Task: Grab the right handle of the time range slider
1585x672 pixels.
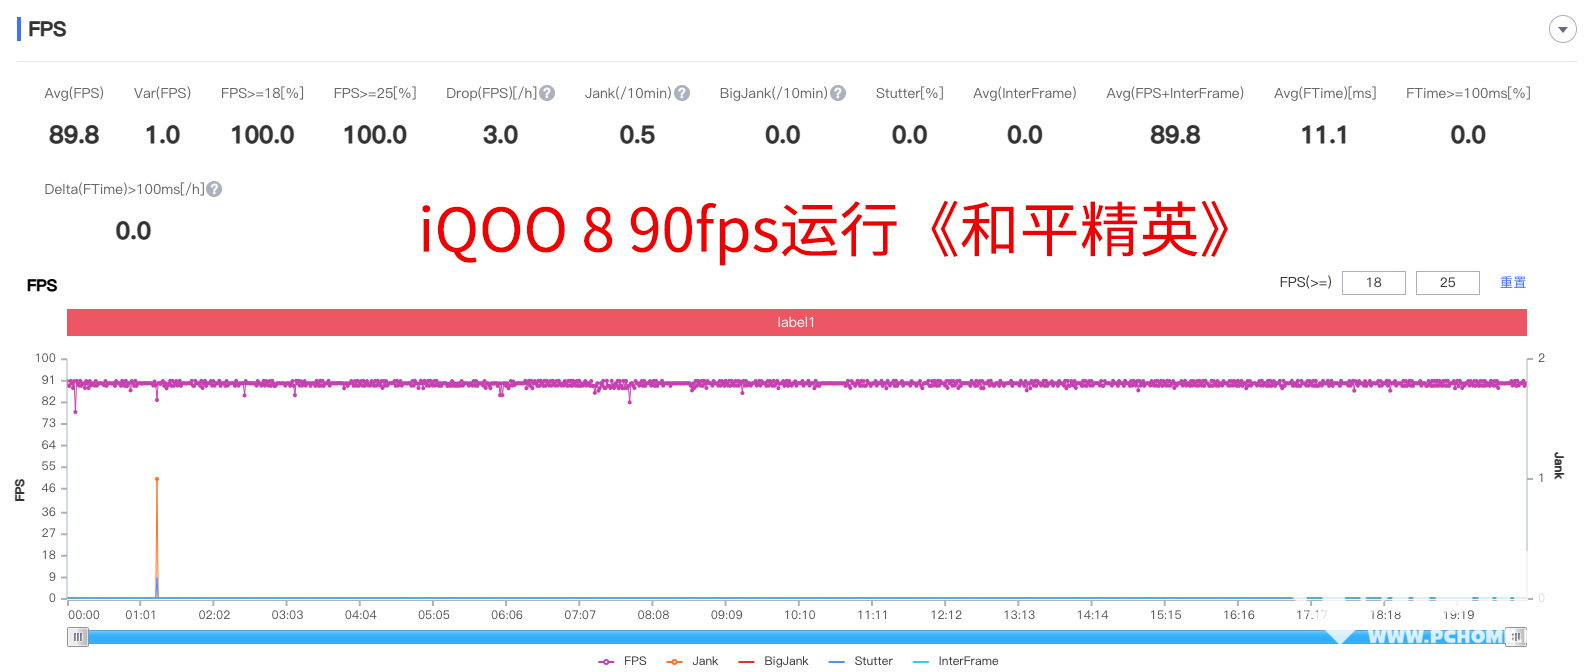Action: click(1517, 637)
